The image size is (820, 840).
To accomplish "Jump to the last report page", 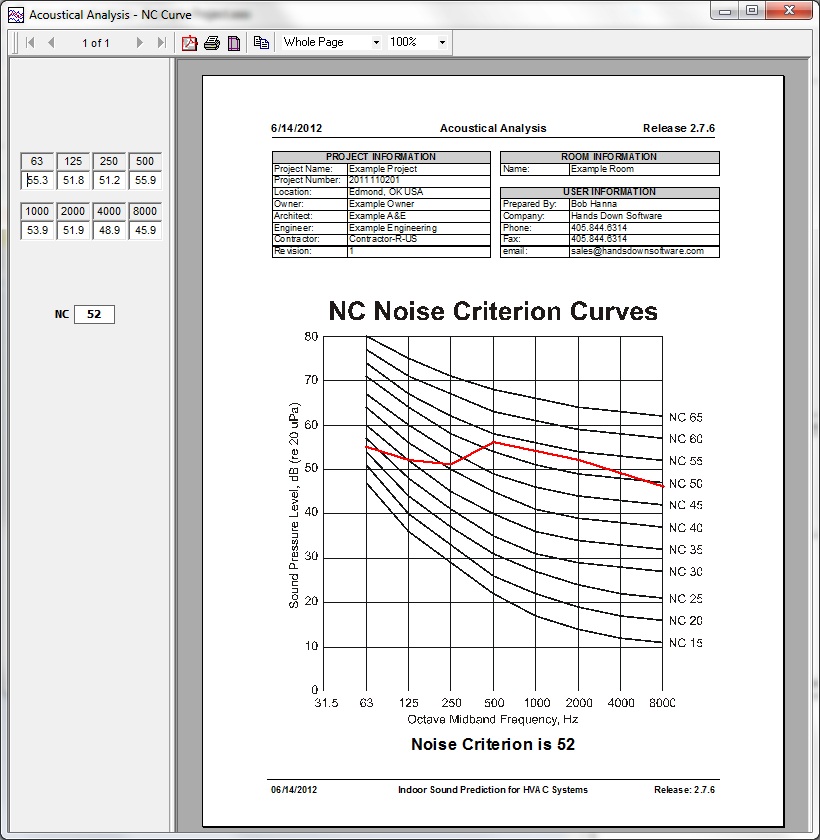I will [161, 42].
